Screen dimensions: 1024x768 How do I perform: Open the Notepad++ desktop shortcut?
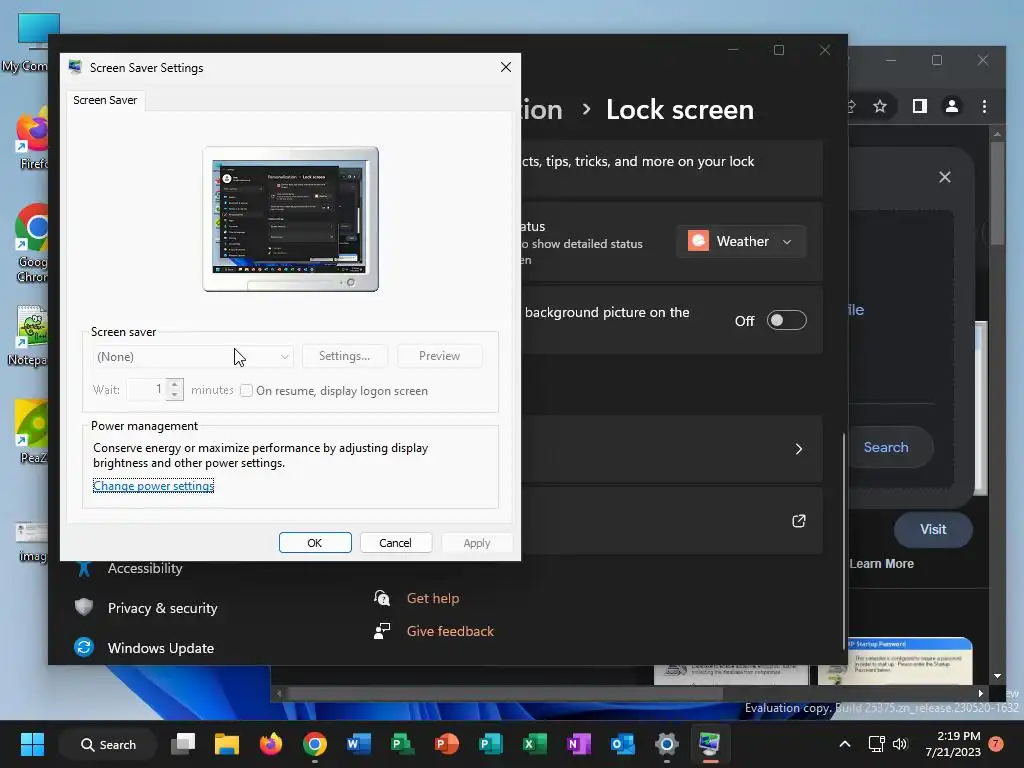pyautogui.click(x=30, y=336)
